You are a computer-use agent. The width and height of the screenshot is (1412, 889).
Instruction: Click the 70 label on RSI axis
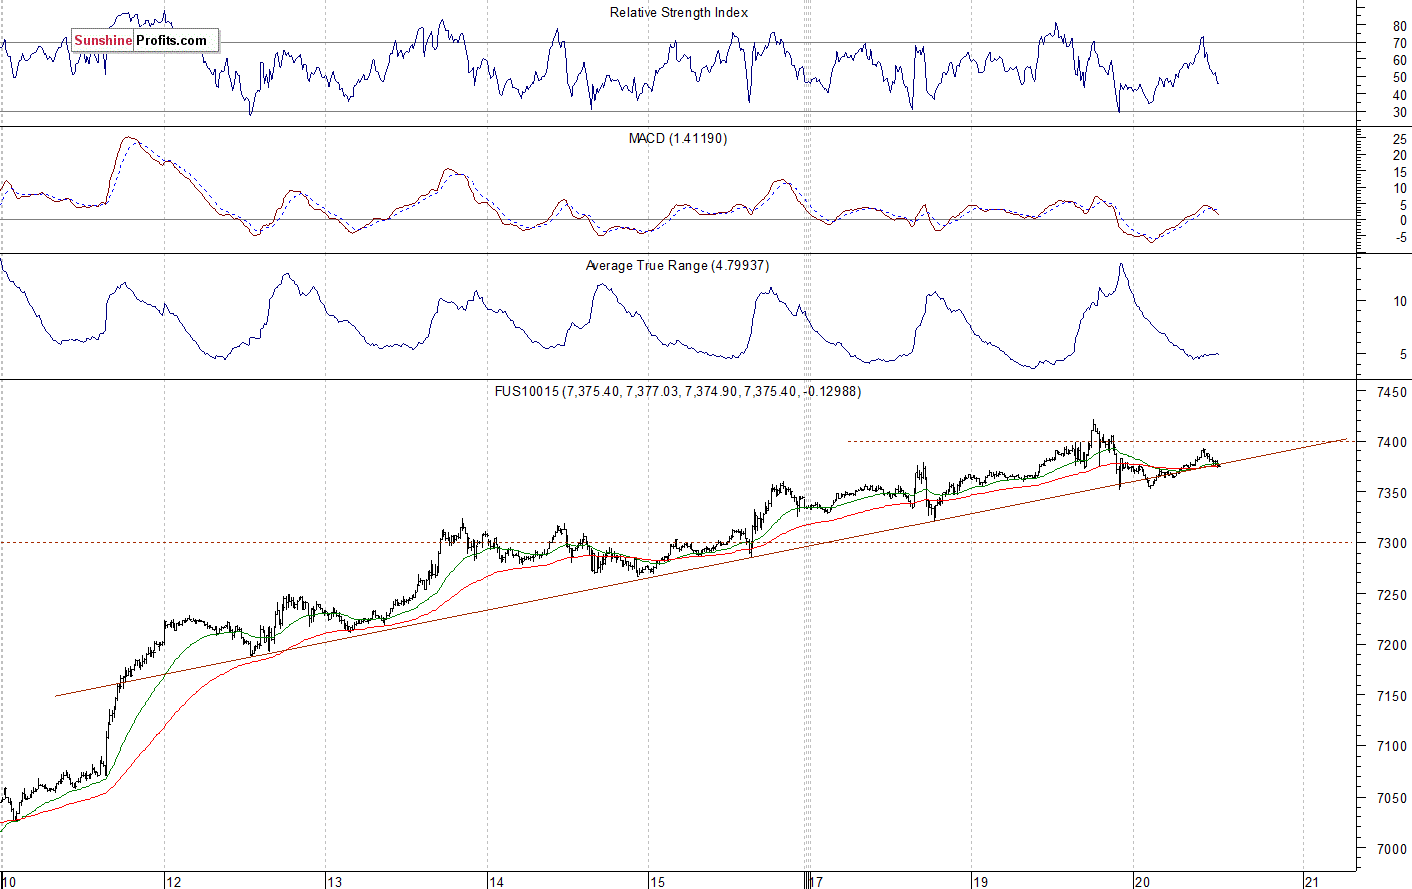pos(1400,43)
